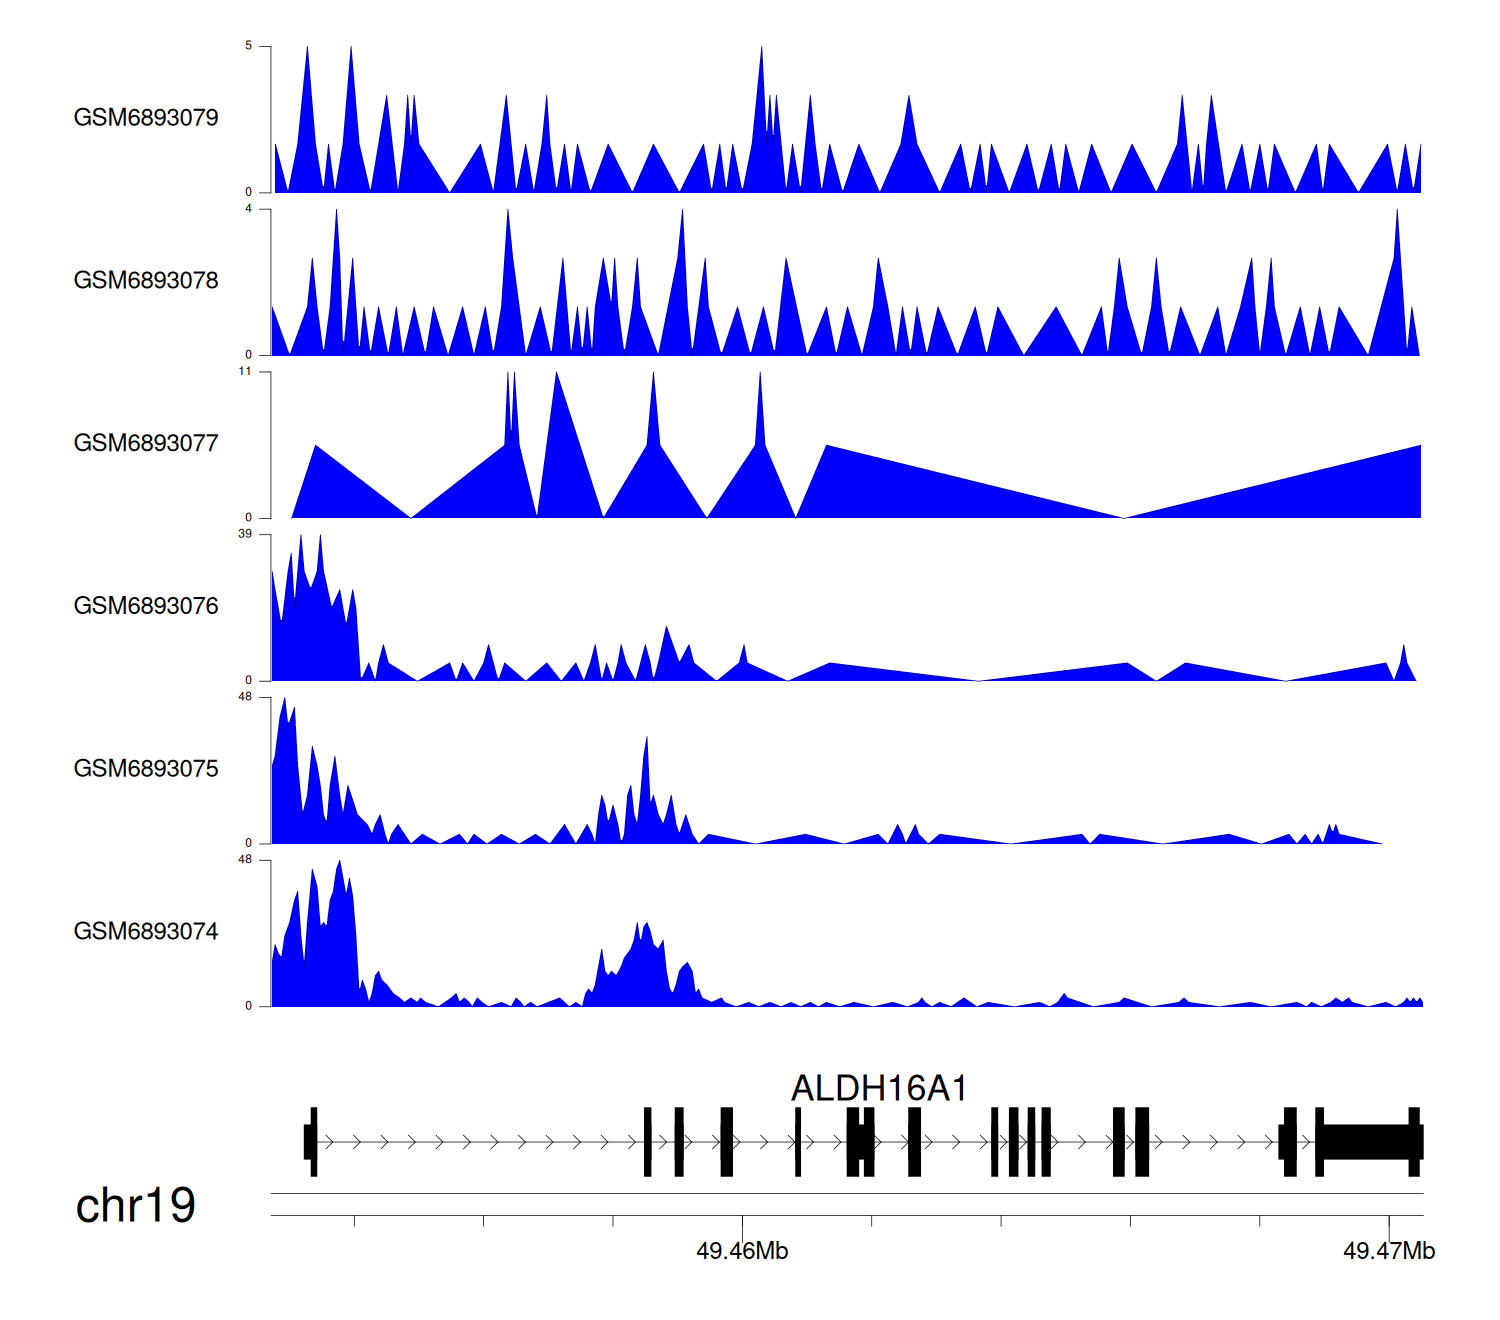Viewport: 1500px width, 1320px height.
Task: Click the long final exon of ALDH16A1
Action: [1366, 1142]
